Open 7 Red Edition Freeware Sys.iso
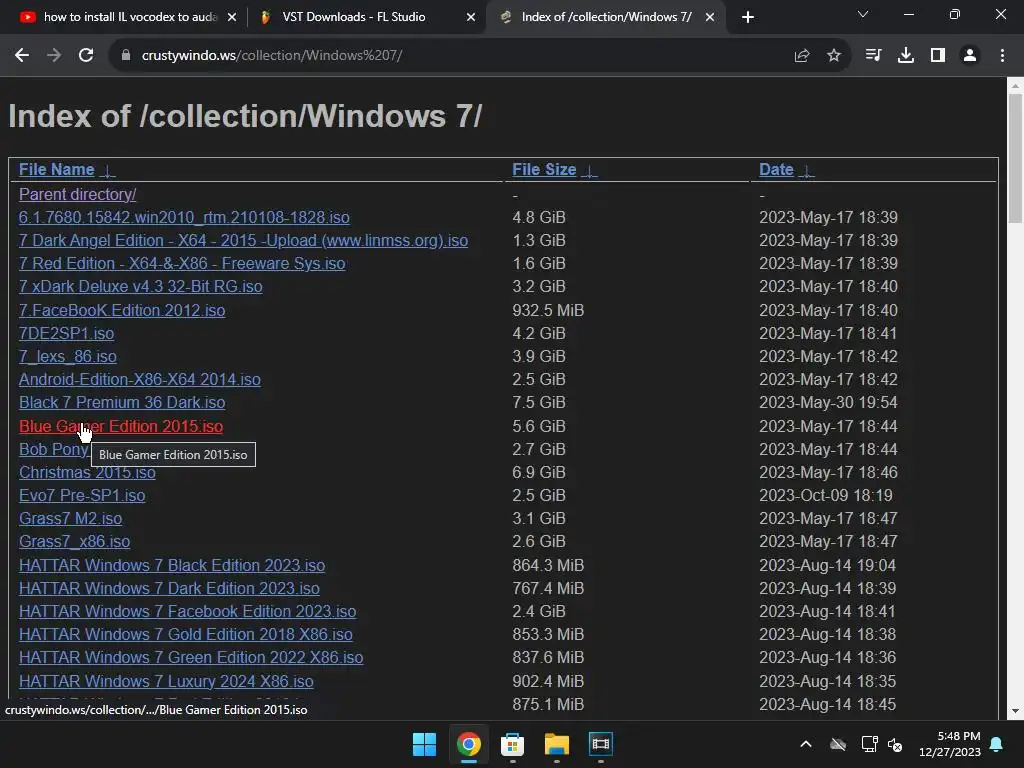The height and width of the screenshot is (768, 1024). [x=182, y=264]
